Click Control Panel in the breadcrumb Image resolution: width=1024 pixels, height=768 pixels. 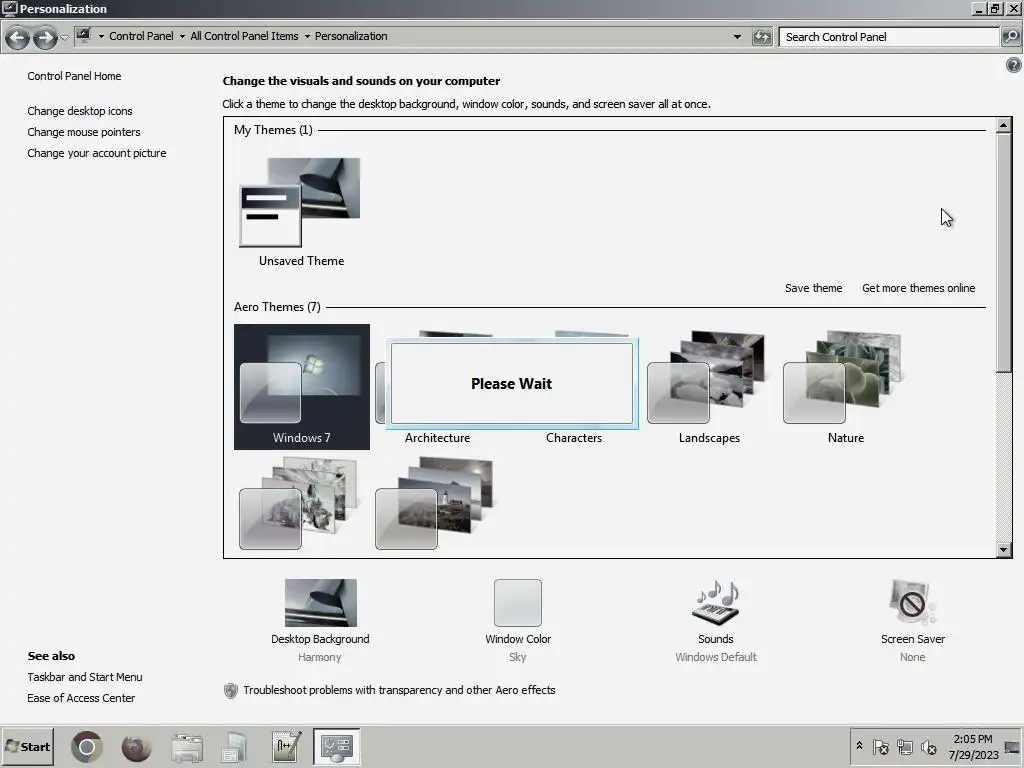coord(141,36)
